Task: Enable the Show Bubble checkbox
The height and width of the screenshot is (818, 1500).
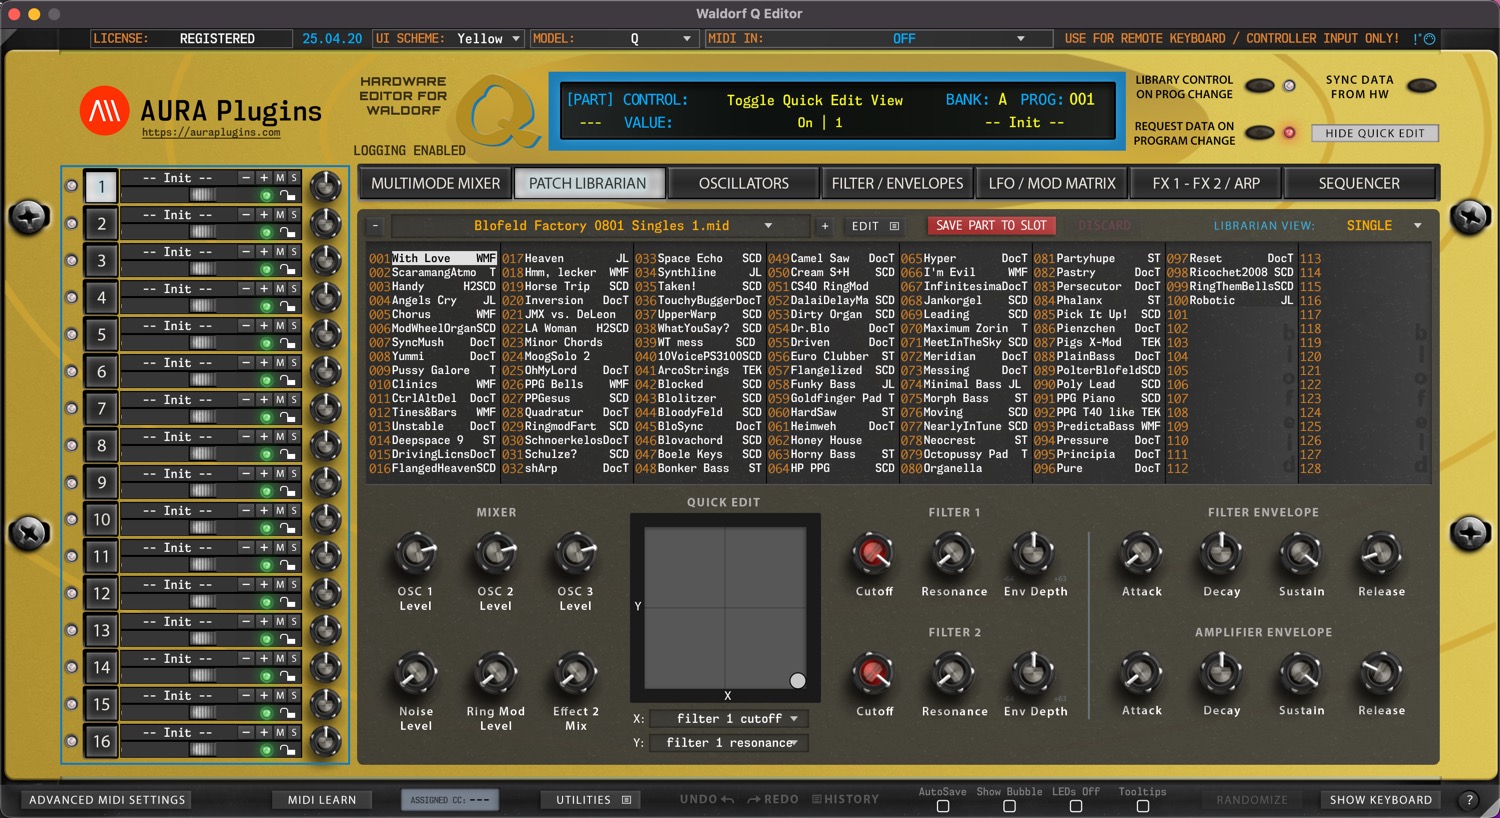Action: 1009,806
